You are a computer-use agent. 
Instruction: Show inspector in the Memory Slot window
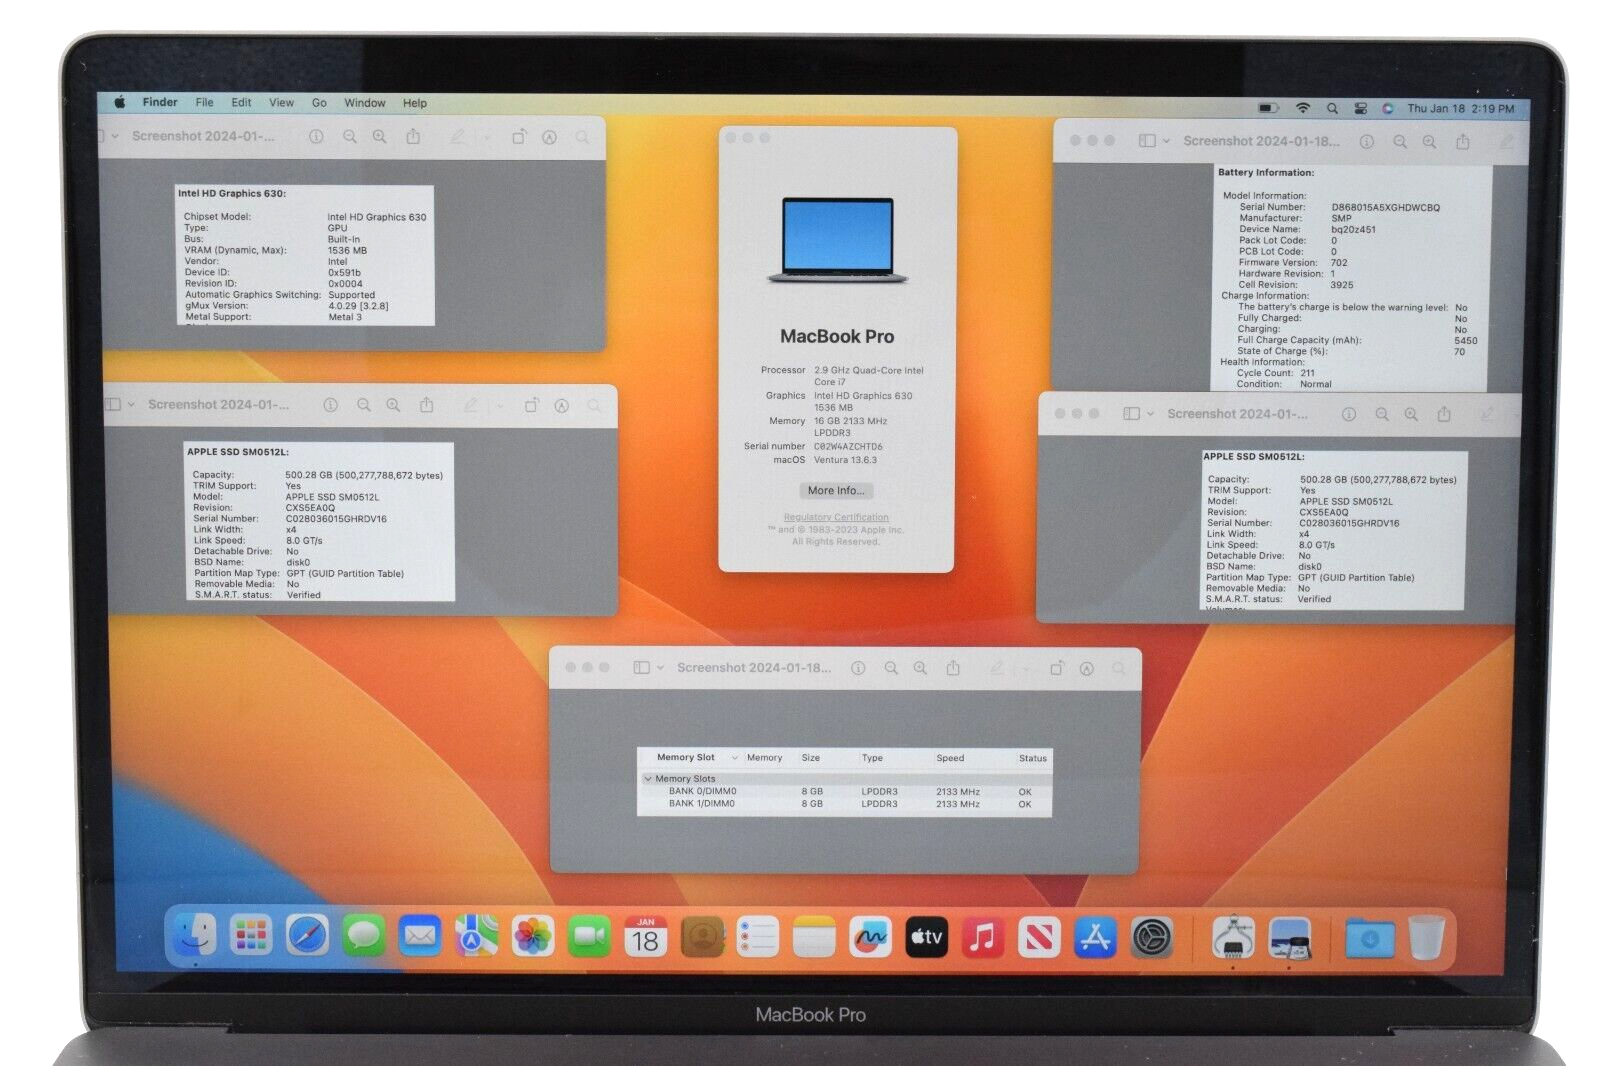(858, 667)
